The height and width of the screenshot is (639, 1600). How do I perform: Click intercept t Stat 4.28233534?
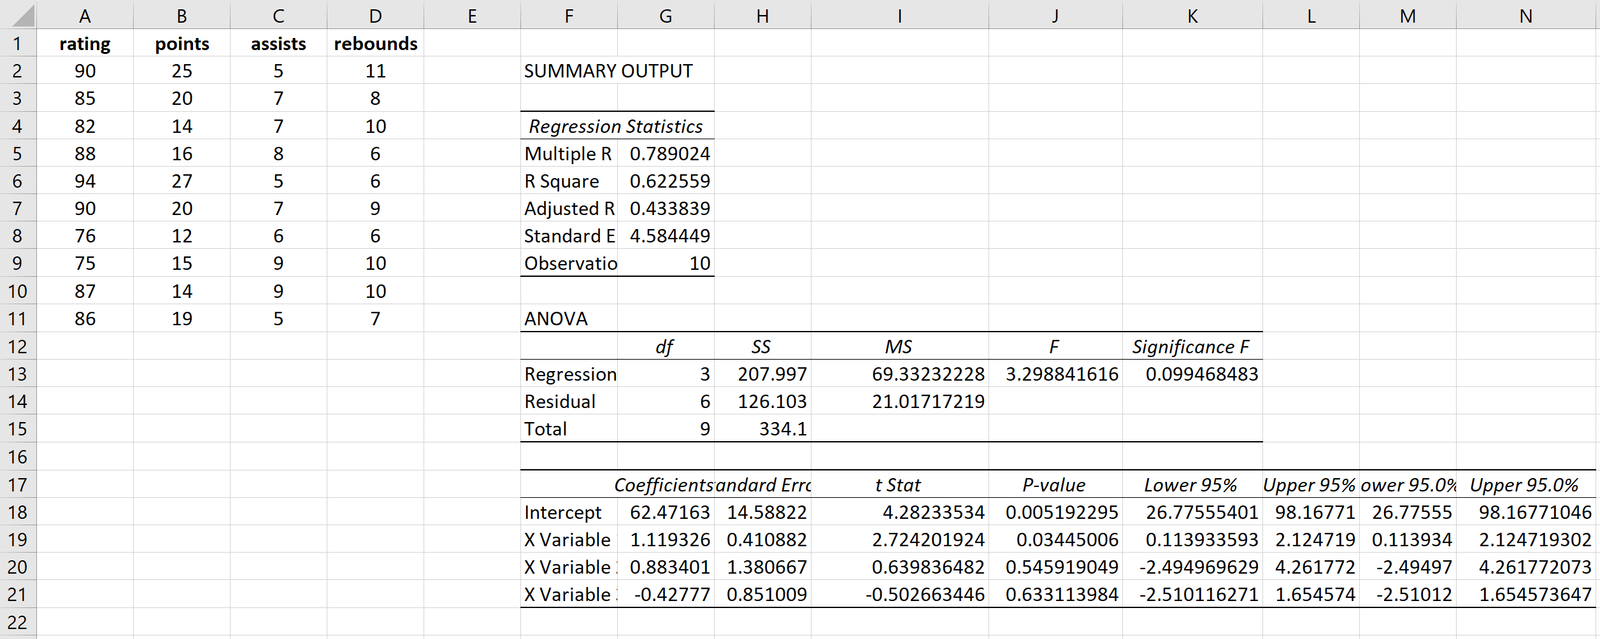click(900, 512)
